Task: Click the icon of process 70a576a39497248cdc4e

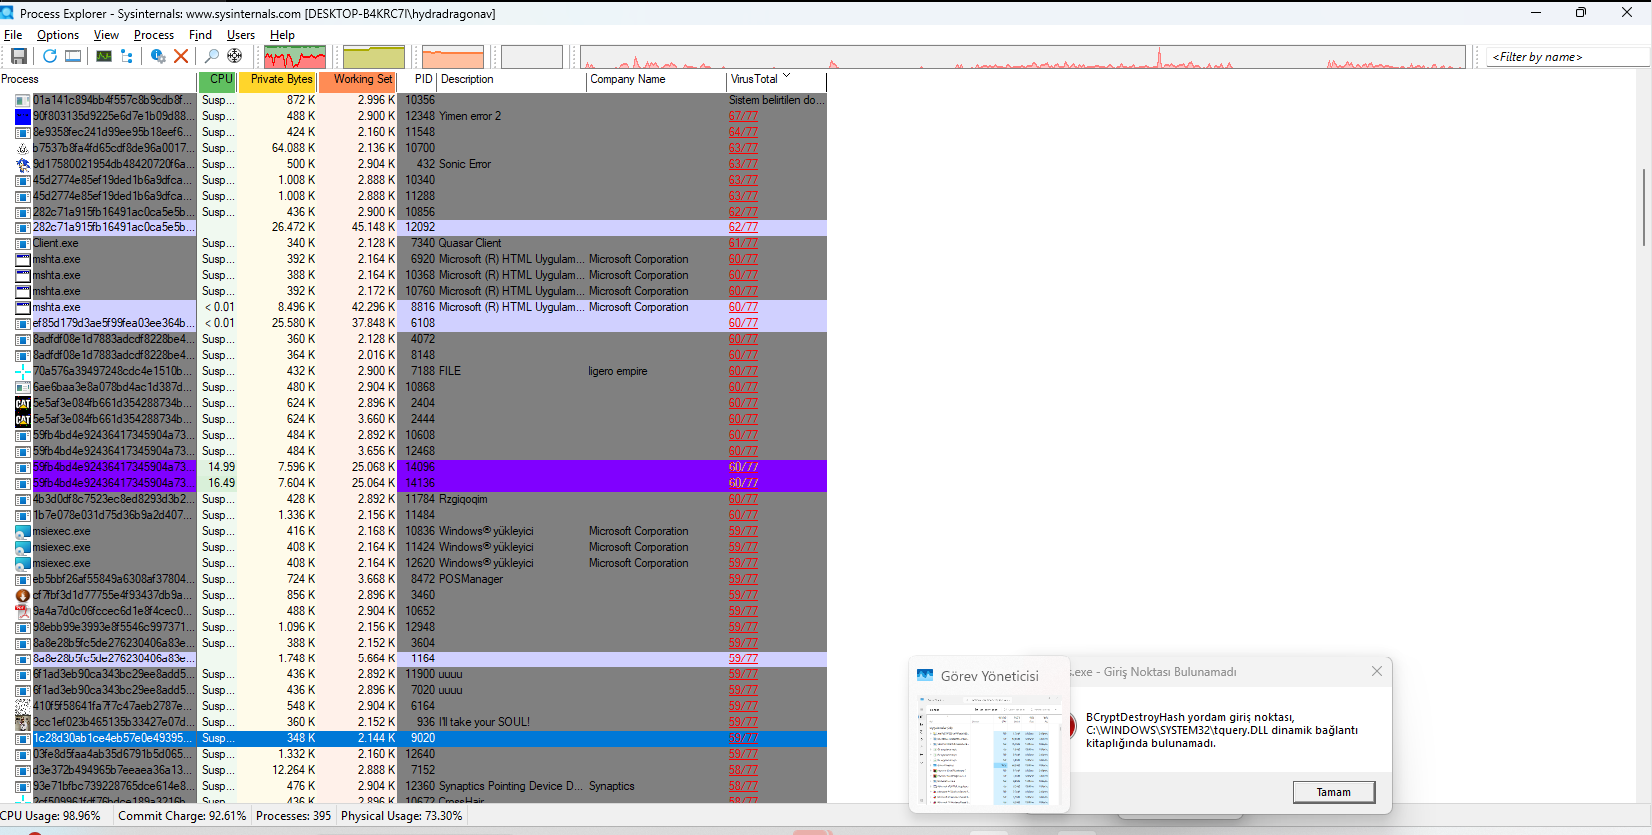Action: tap(23, 371)
